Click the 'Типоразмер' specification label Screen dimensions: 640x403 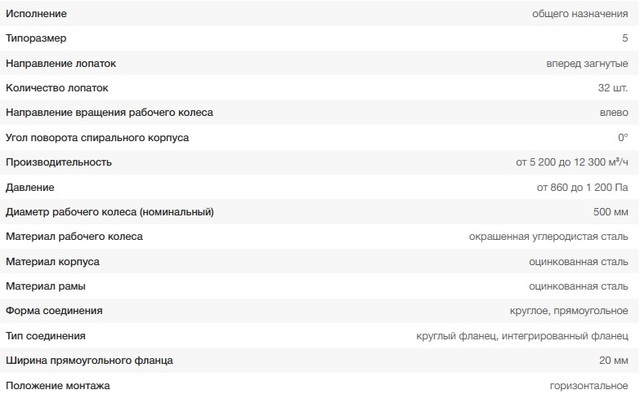tap(37, 38)
